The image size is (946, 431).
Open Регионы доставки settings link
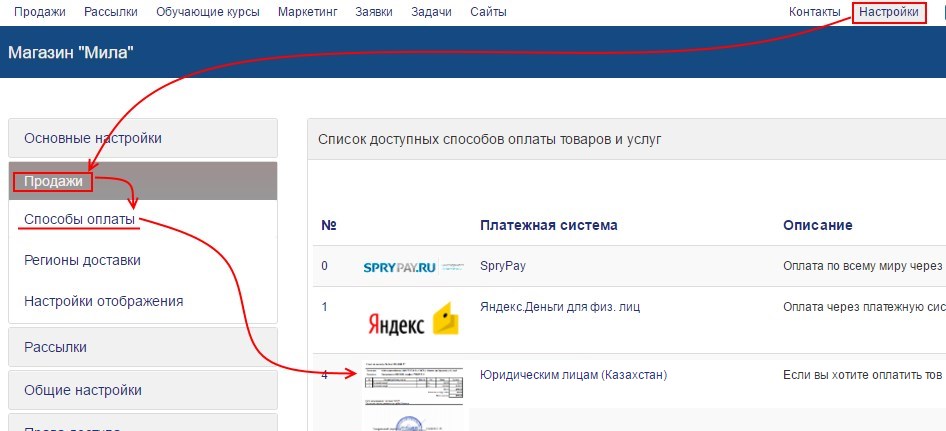(x=82, y=260)
